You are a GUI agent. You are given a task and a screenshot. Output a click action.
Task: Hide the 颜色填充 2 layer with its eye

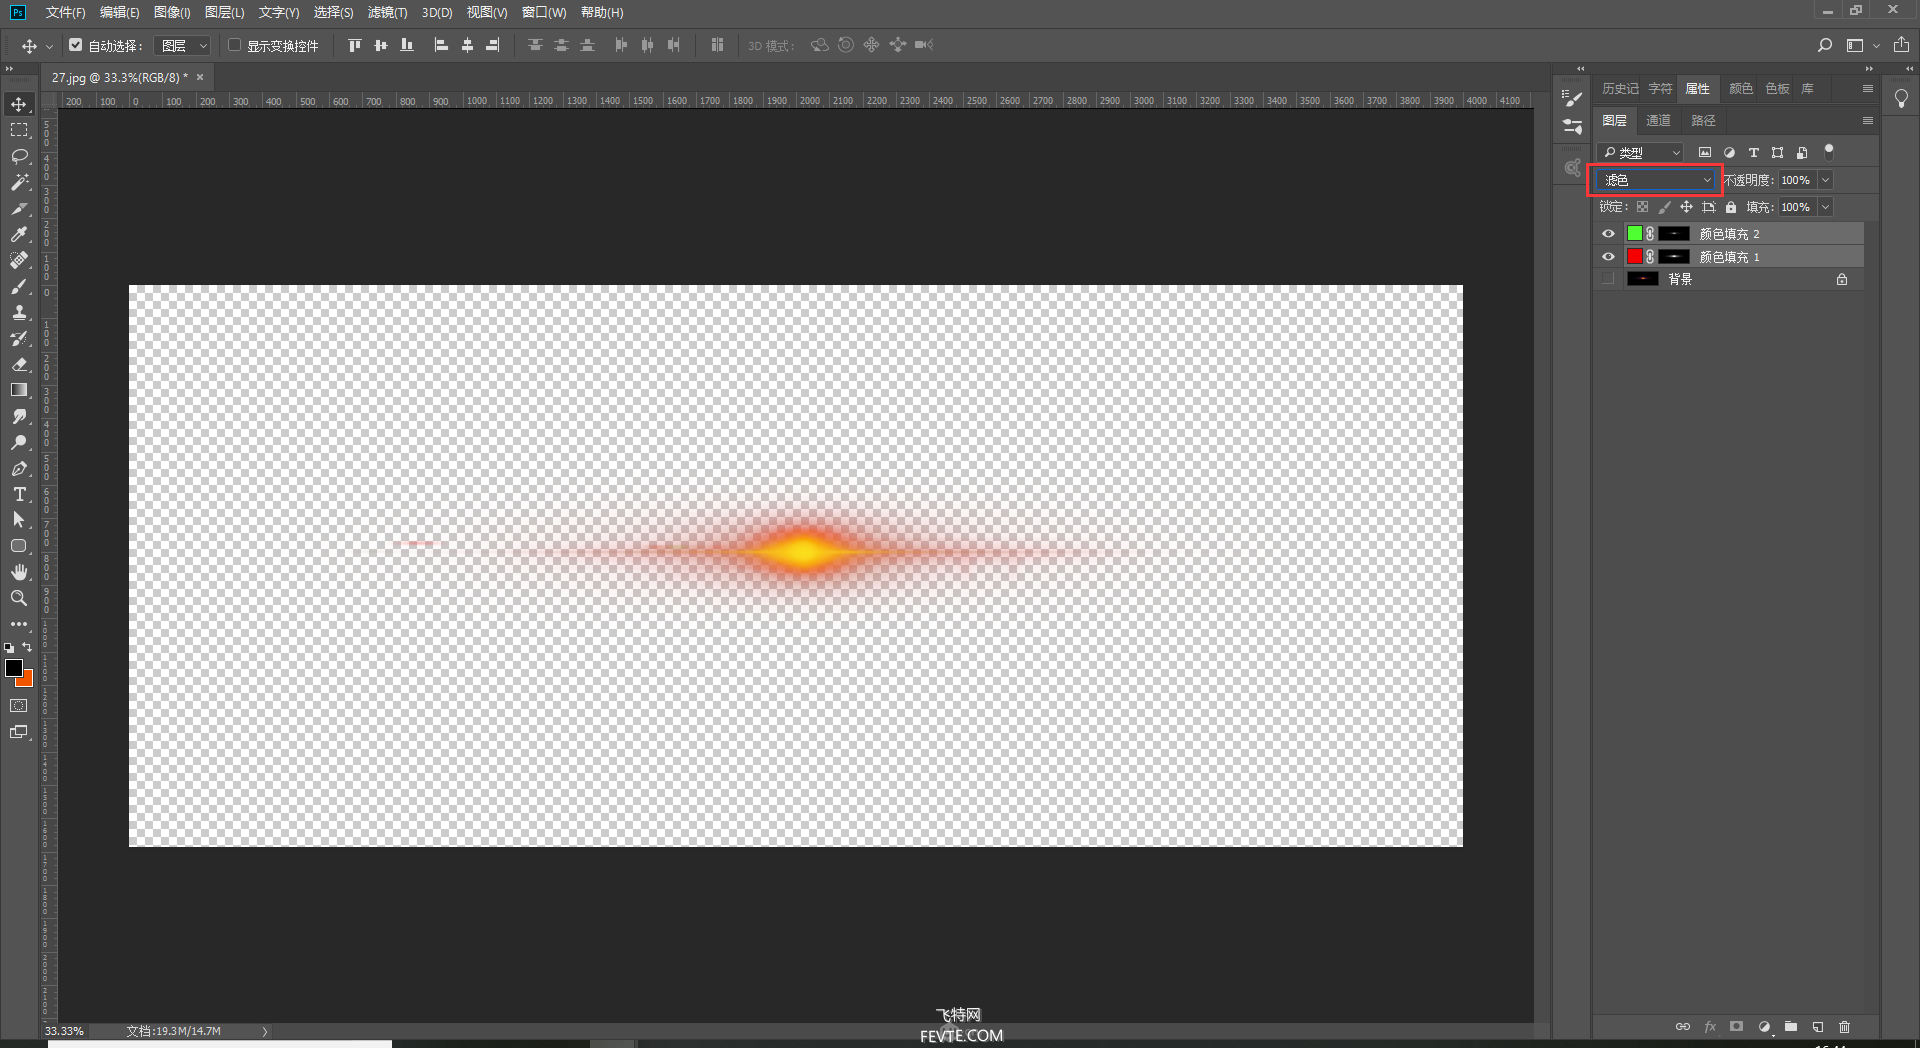[1608, 233]
